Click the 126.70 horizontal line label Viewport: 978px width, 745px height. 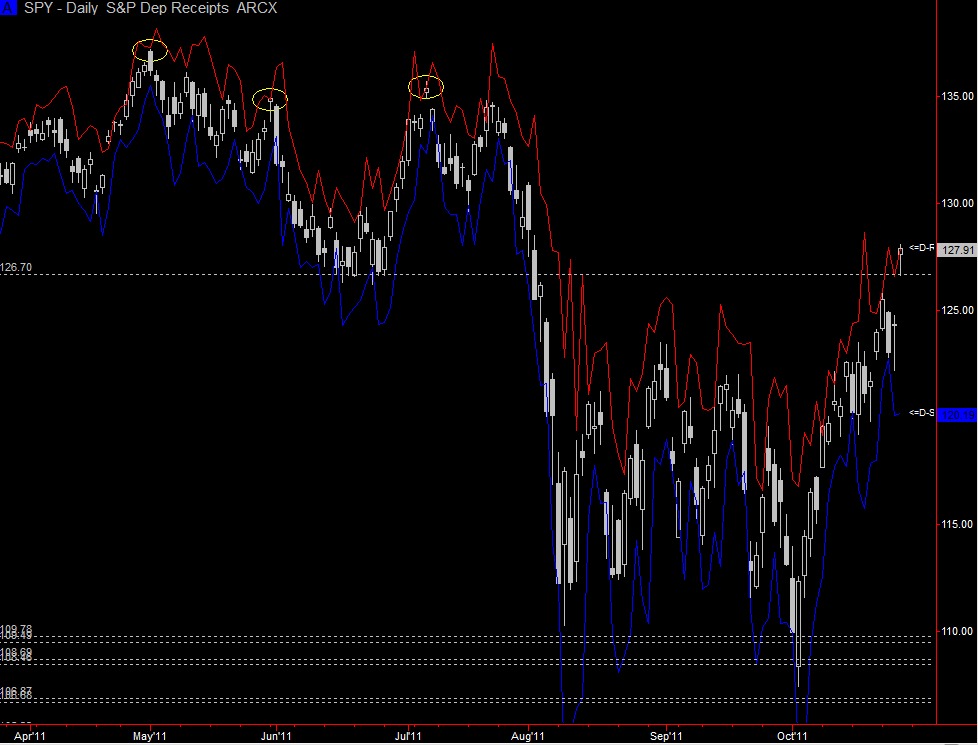pos(16,267)
